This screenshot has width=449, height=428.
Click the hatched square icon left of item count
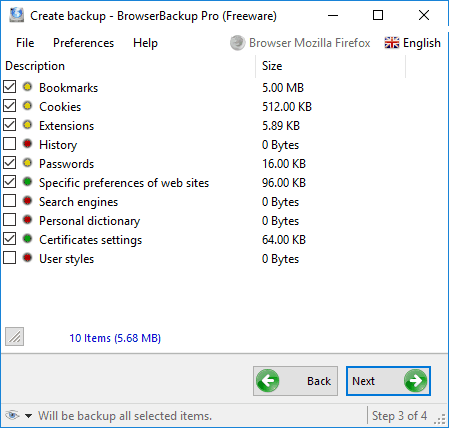click(14, 337)
